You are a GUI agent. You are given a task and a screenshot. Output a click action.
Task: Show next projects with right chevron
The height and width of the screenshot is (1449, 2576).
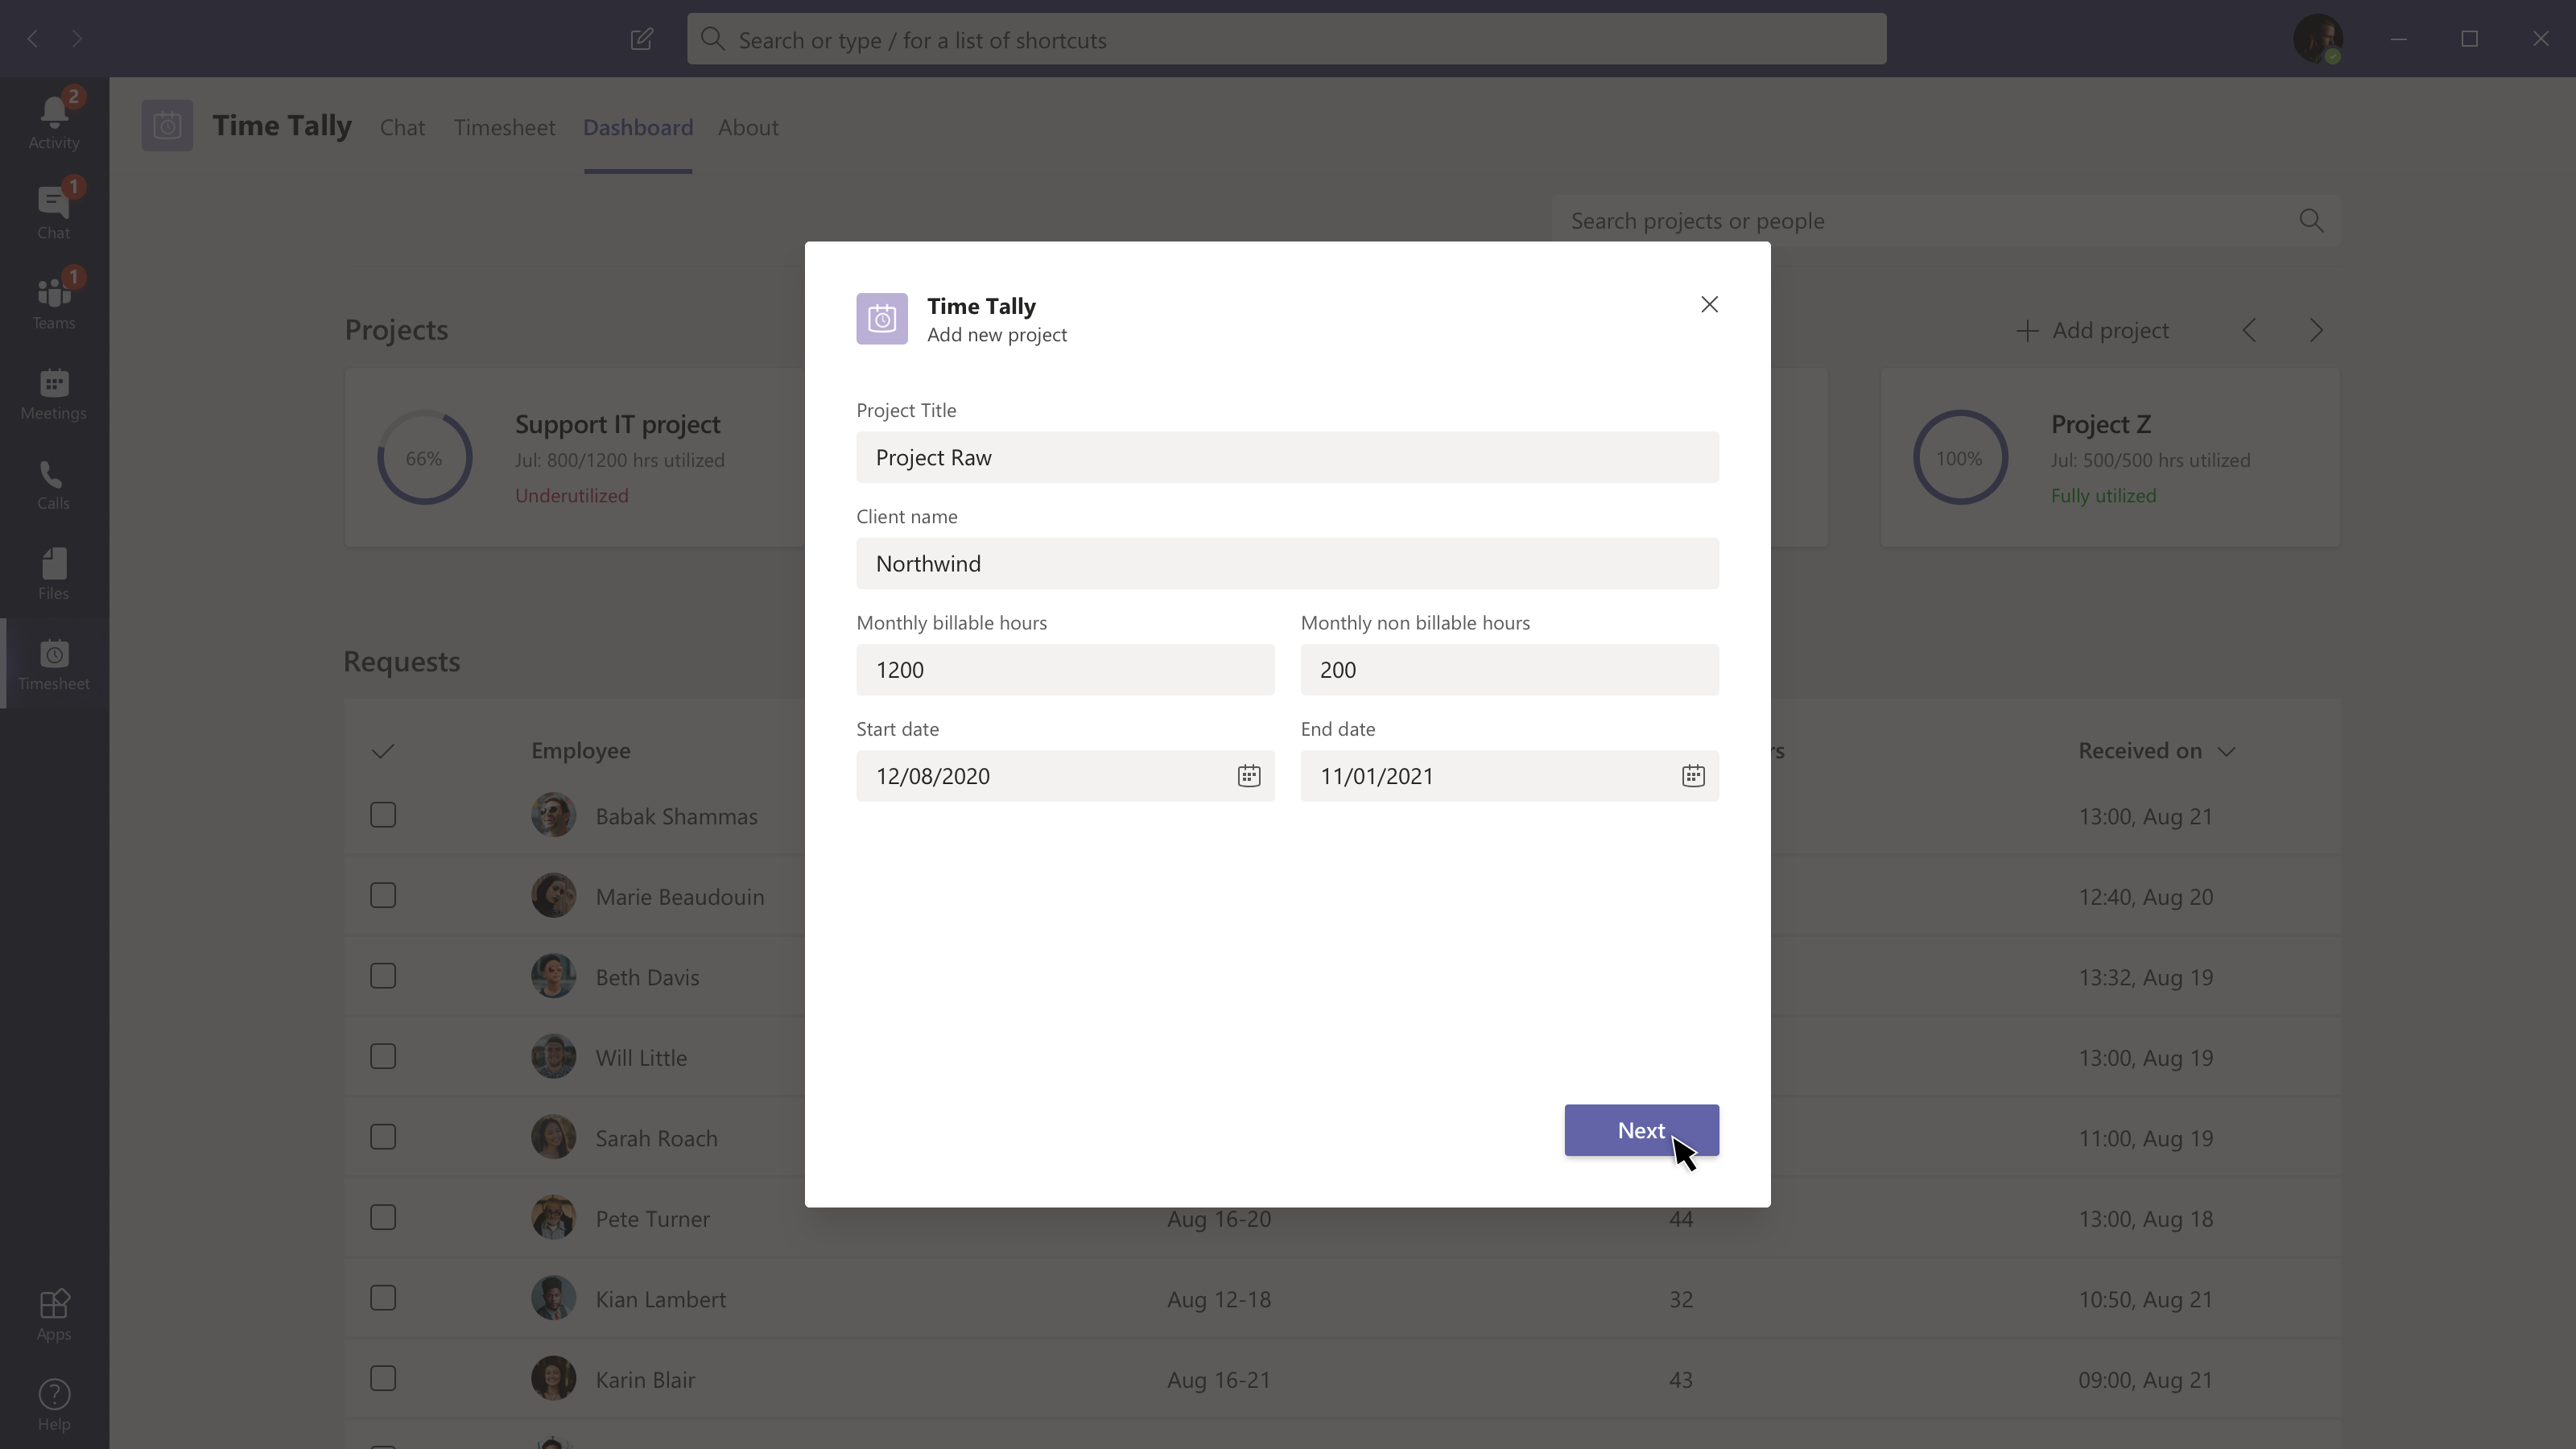pos(2316,331)
